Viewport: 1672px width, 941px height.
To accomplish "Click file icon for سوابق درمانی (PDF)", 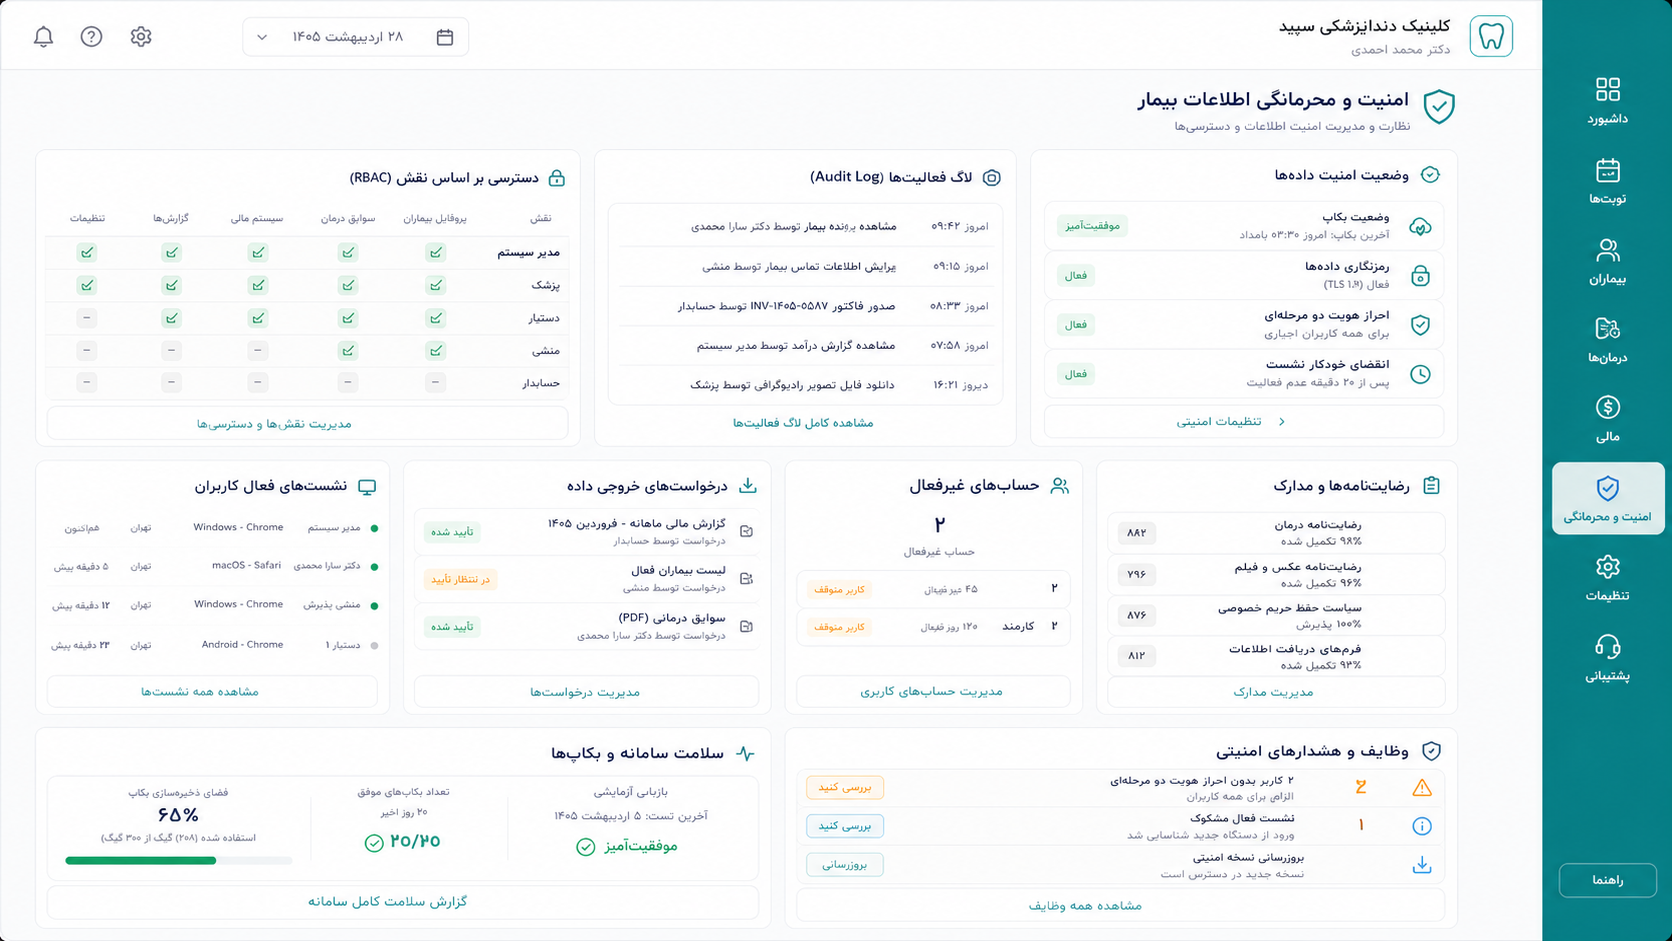I will pyautogui.click(x=746, y=626).
